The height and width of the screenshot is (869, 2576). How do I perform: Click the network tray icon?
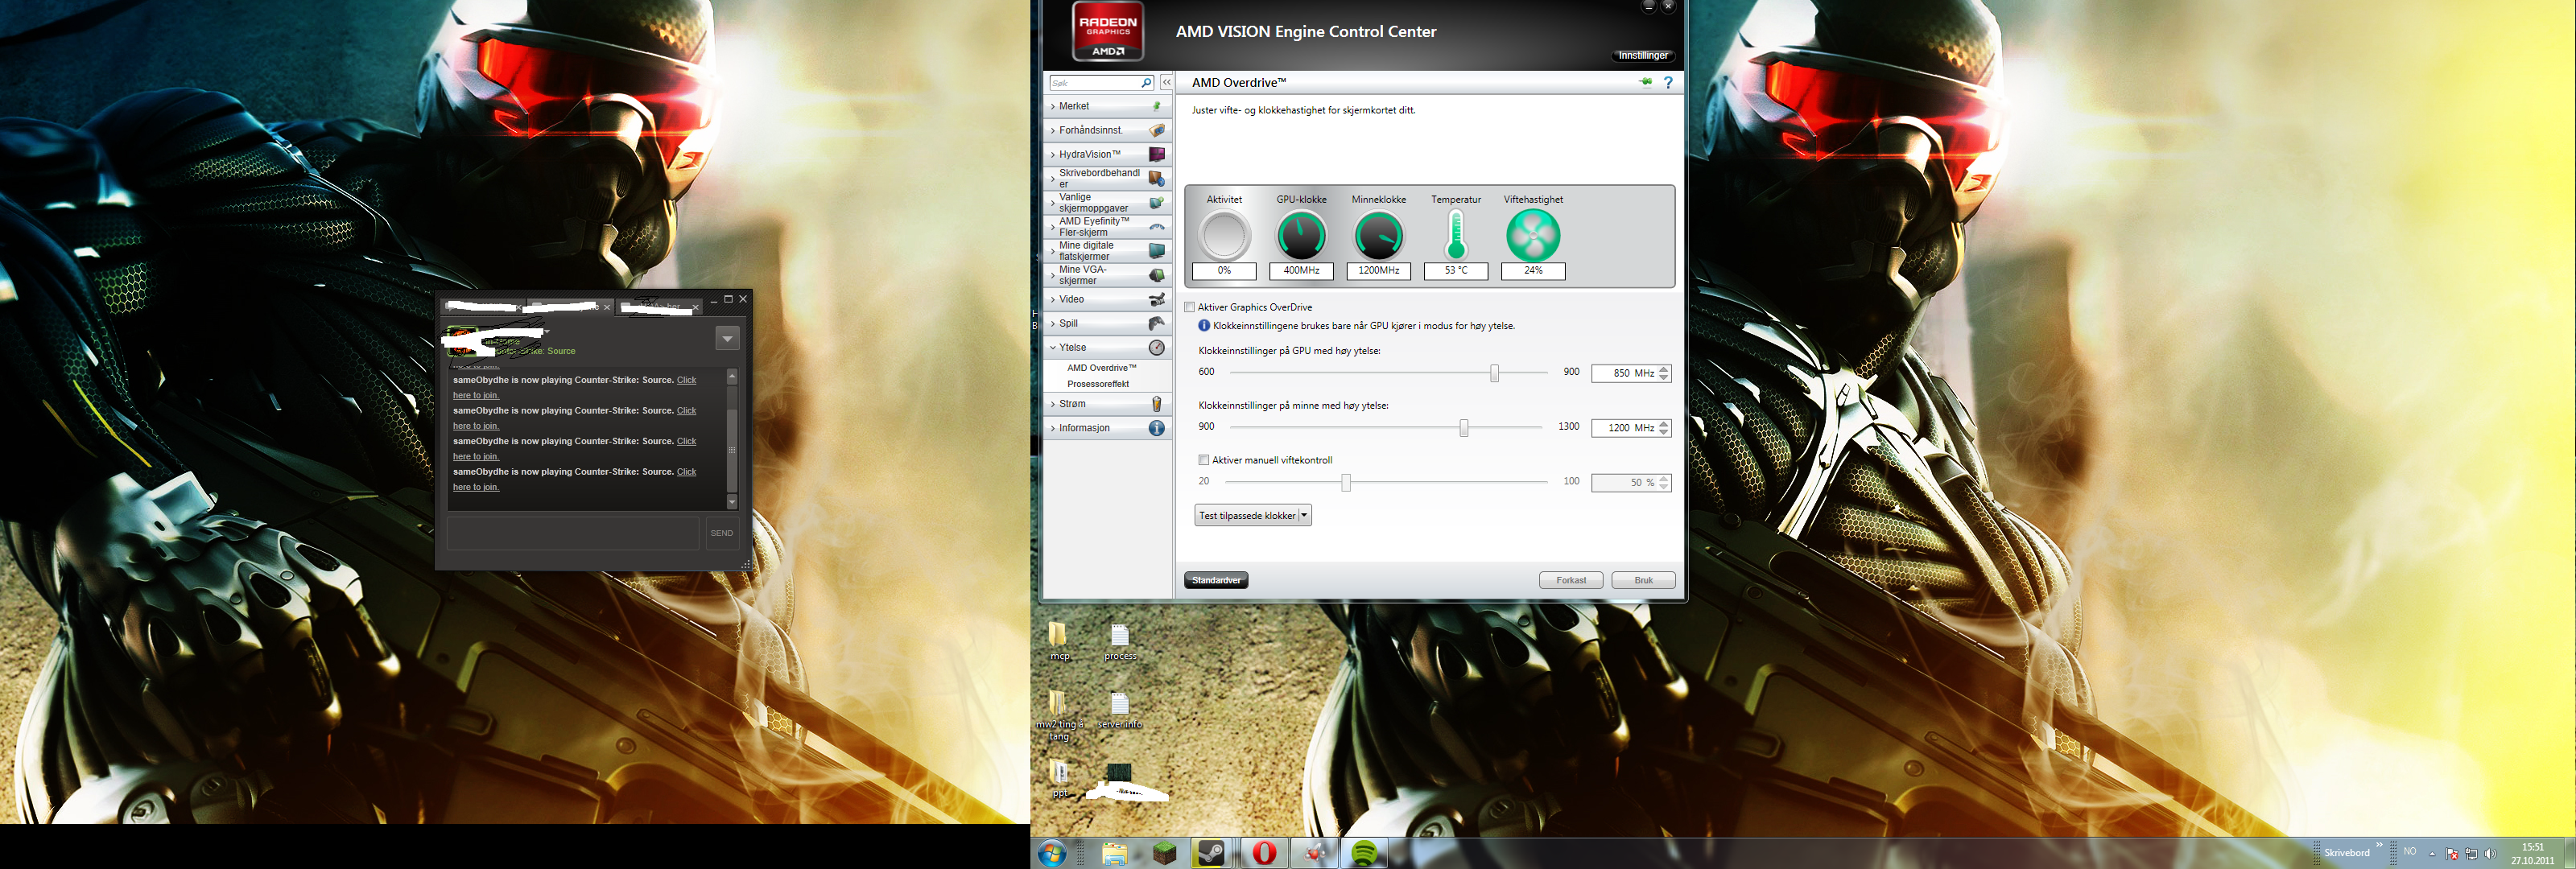coord(2471,854)
